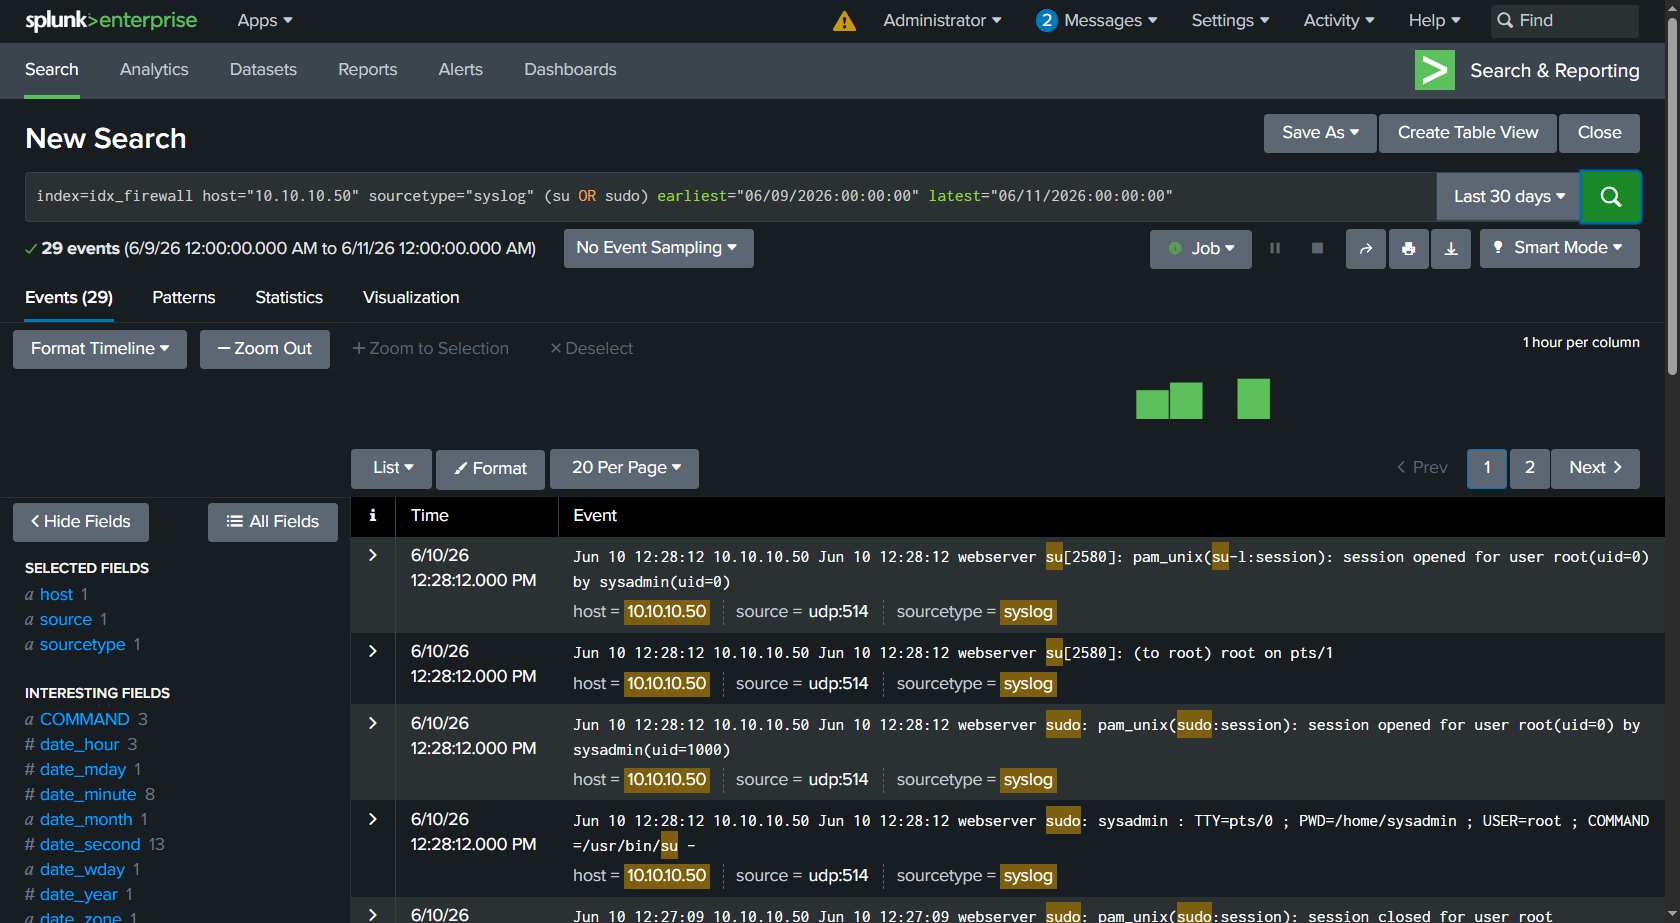Click the Zoom Out timeline button
The height and width of the screenshot is (923, 1680).
265,349
